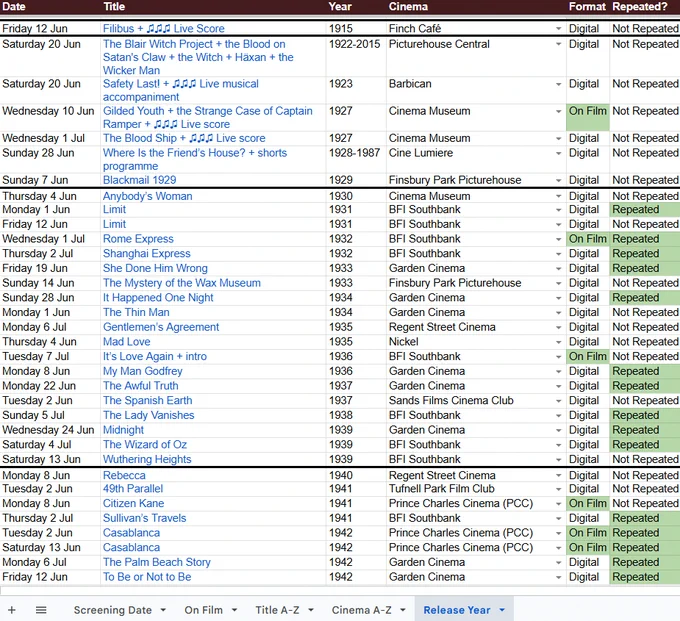Open cinema dropdown for Picturehouse Central row
The image size is (680, 621).
pos(559,44)
